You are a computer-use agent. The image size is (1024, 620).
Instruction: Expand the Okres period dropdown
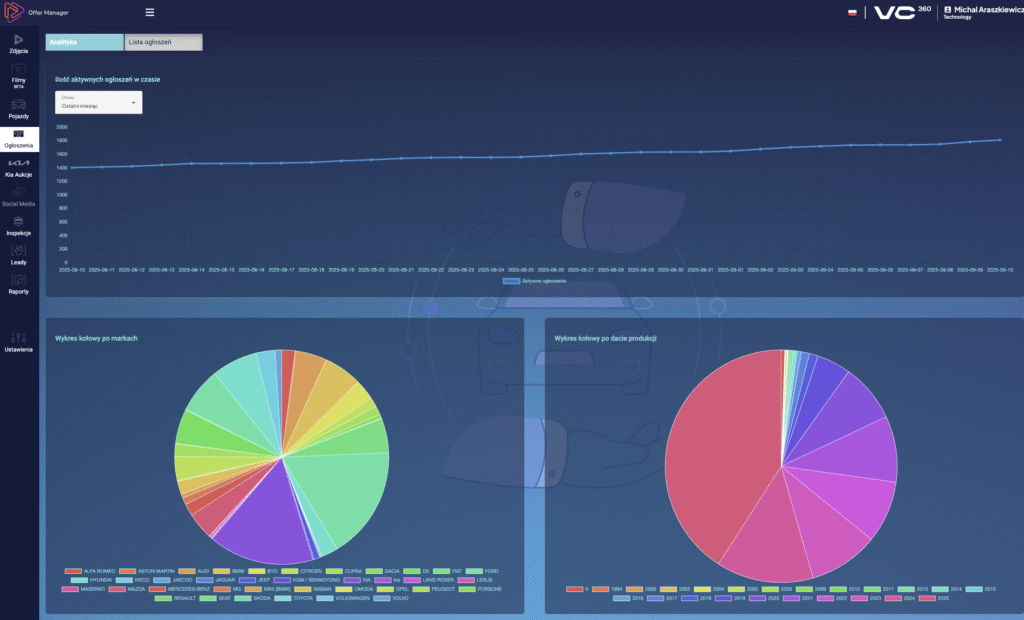click(x=98, y=102)
